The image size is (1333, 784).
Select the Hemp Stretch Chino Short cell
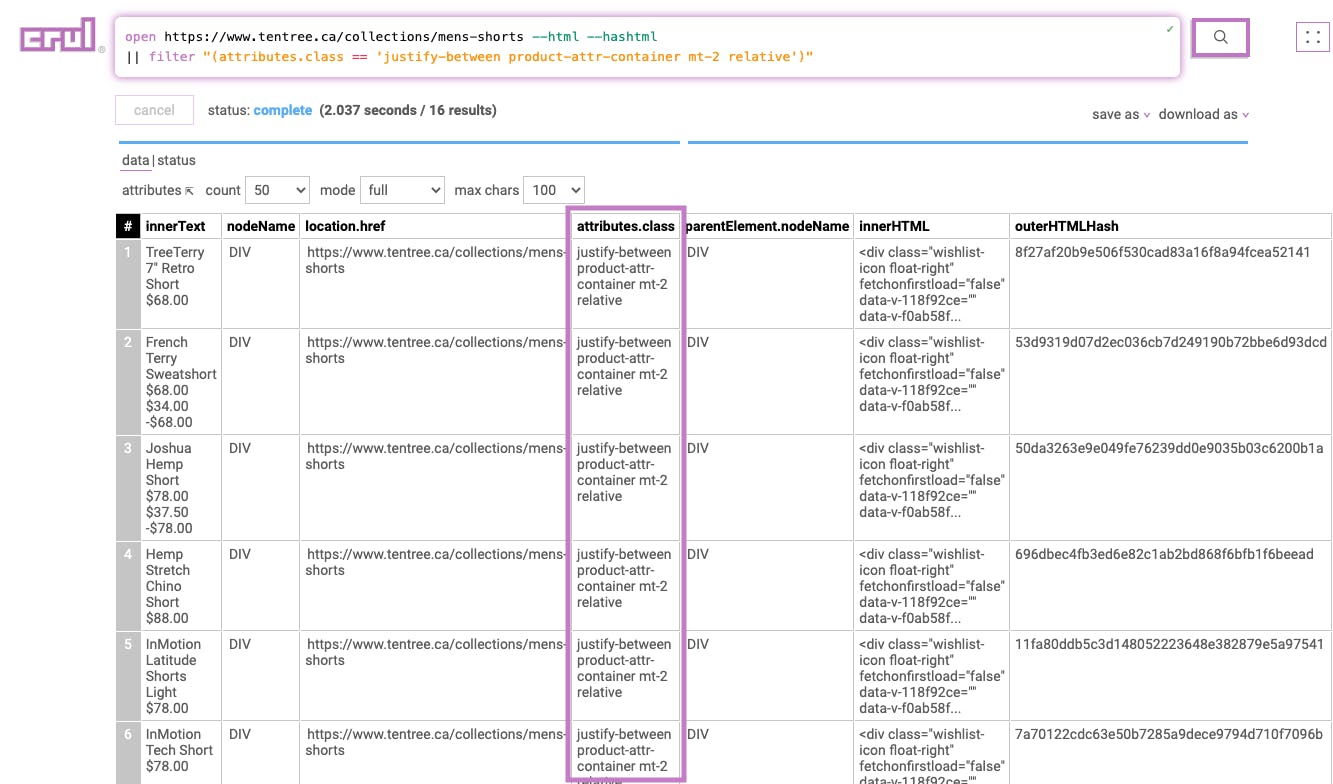(x=180, y=586)
